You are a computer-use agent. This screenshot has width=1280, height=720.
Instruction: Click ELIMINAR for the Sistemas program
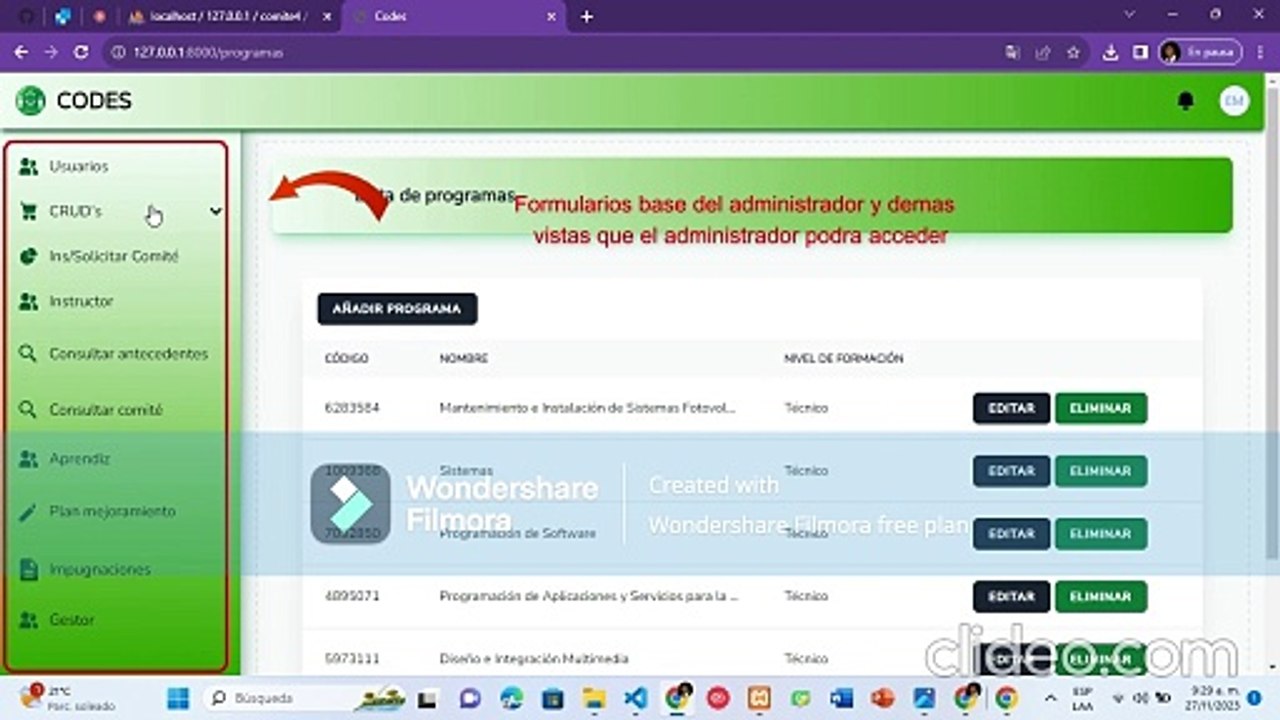click(1100, 471)
